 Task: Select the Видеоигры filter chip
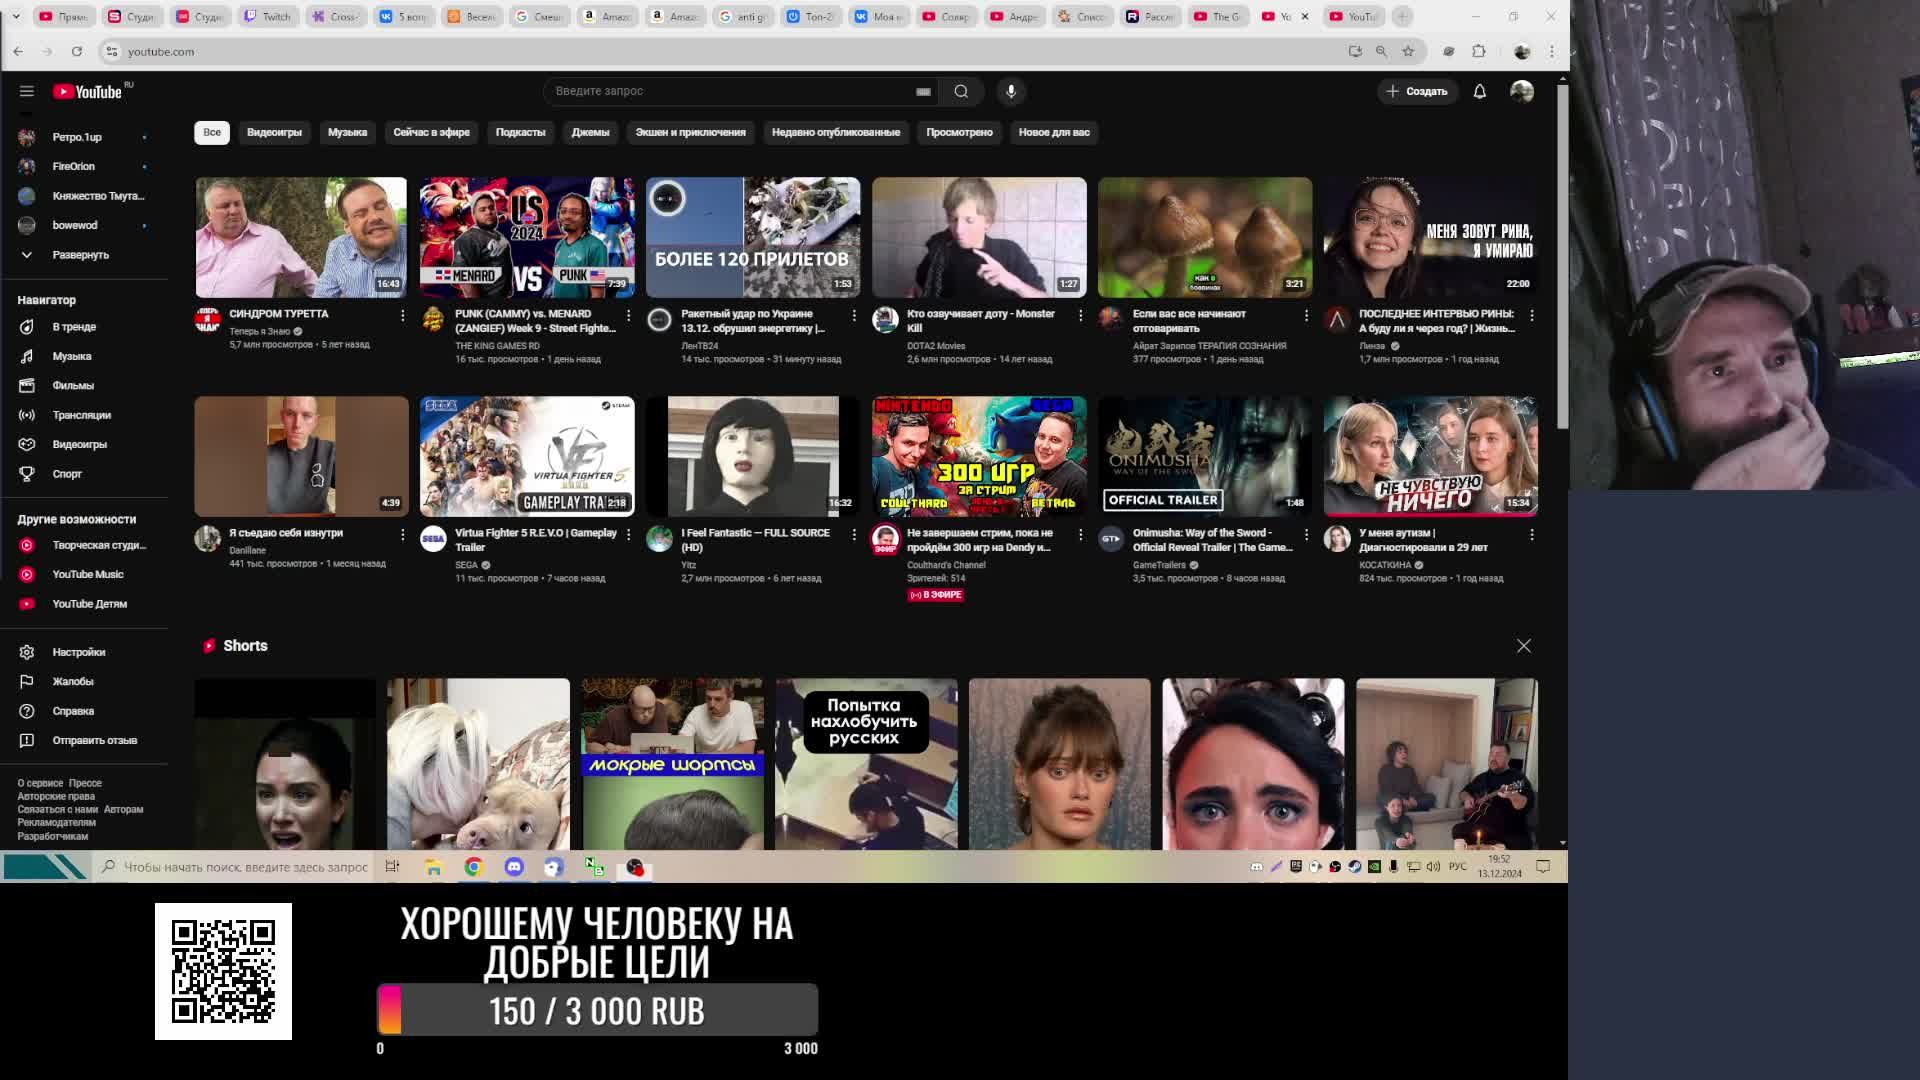pos(274,132)
